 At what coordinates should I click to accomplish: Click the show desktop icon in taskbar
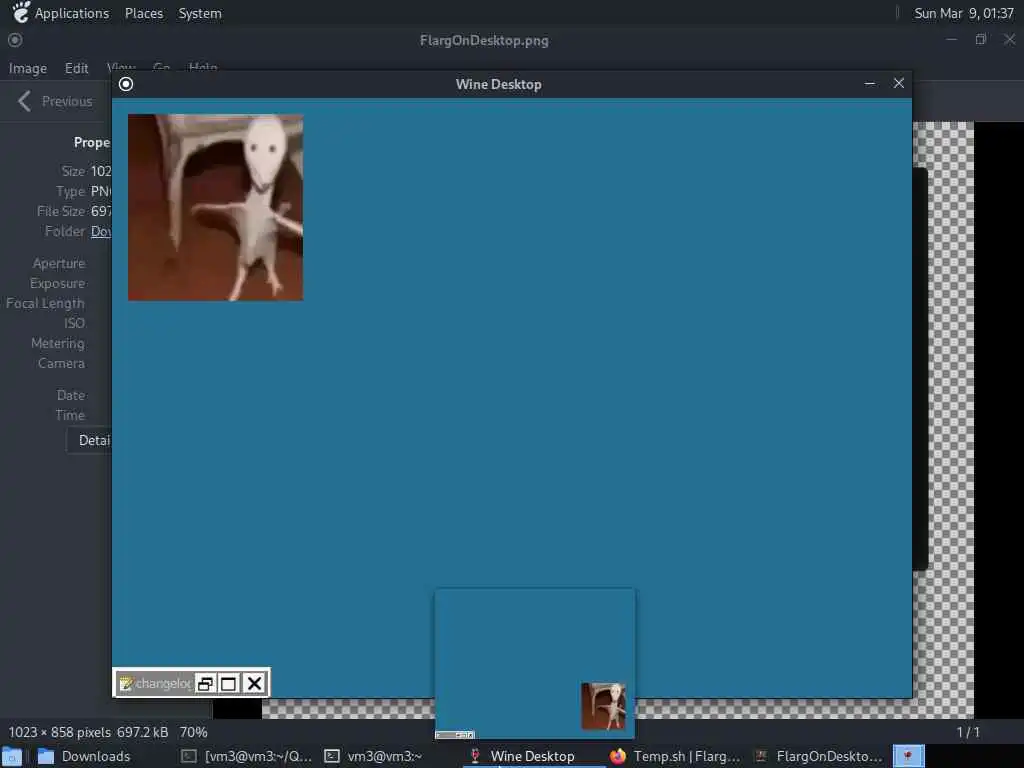tap(12, 756)
